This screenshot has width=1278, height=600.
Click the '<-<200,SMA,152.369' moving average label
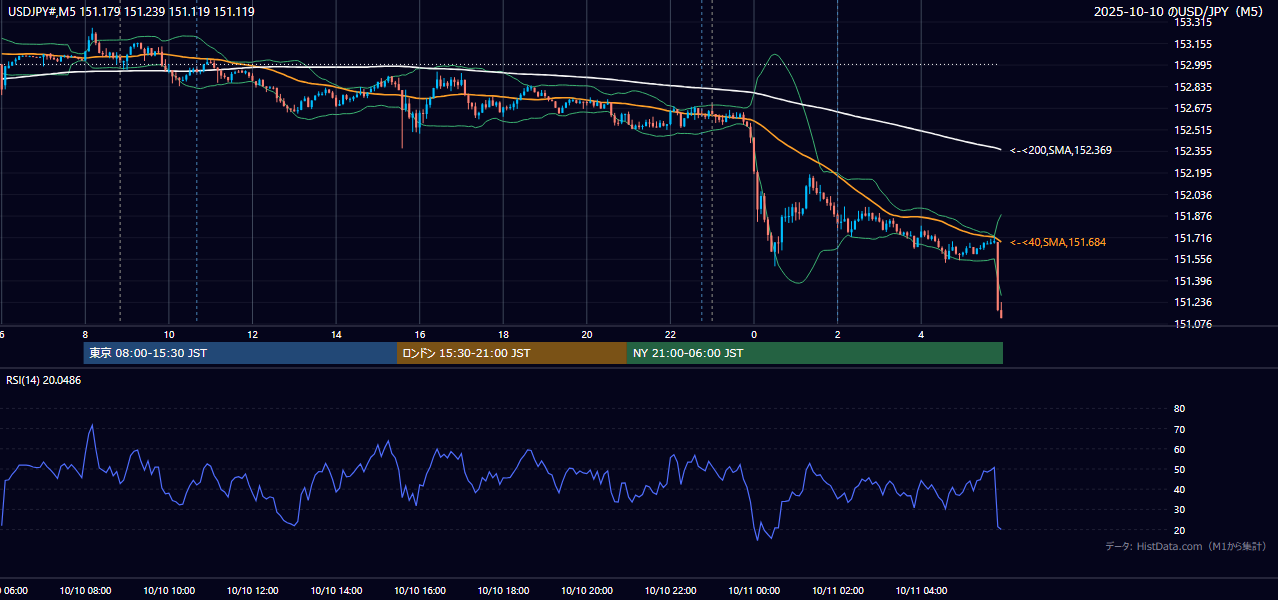click(x=1061, y=150)
